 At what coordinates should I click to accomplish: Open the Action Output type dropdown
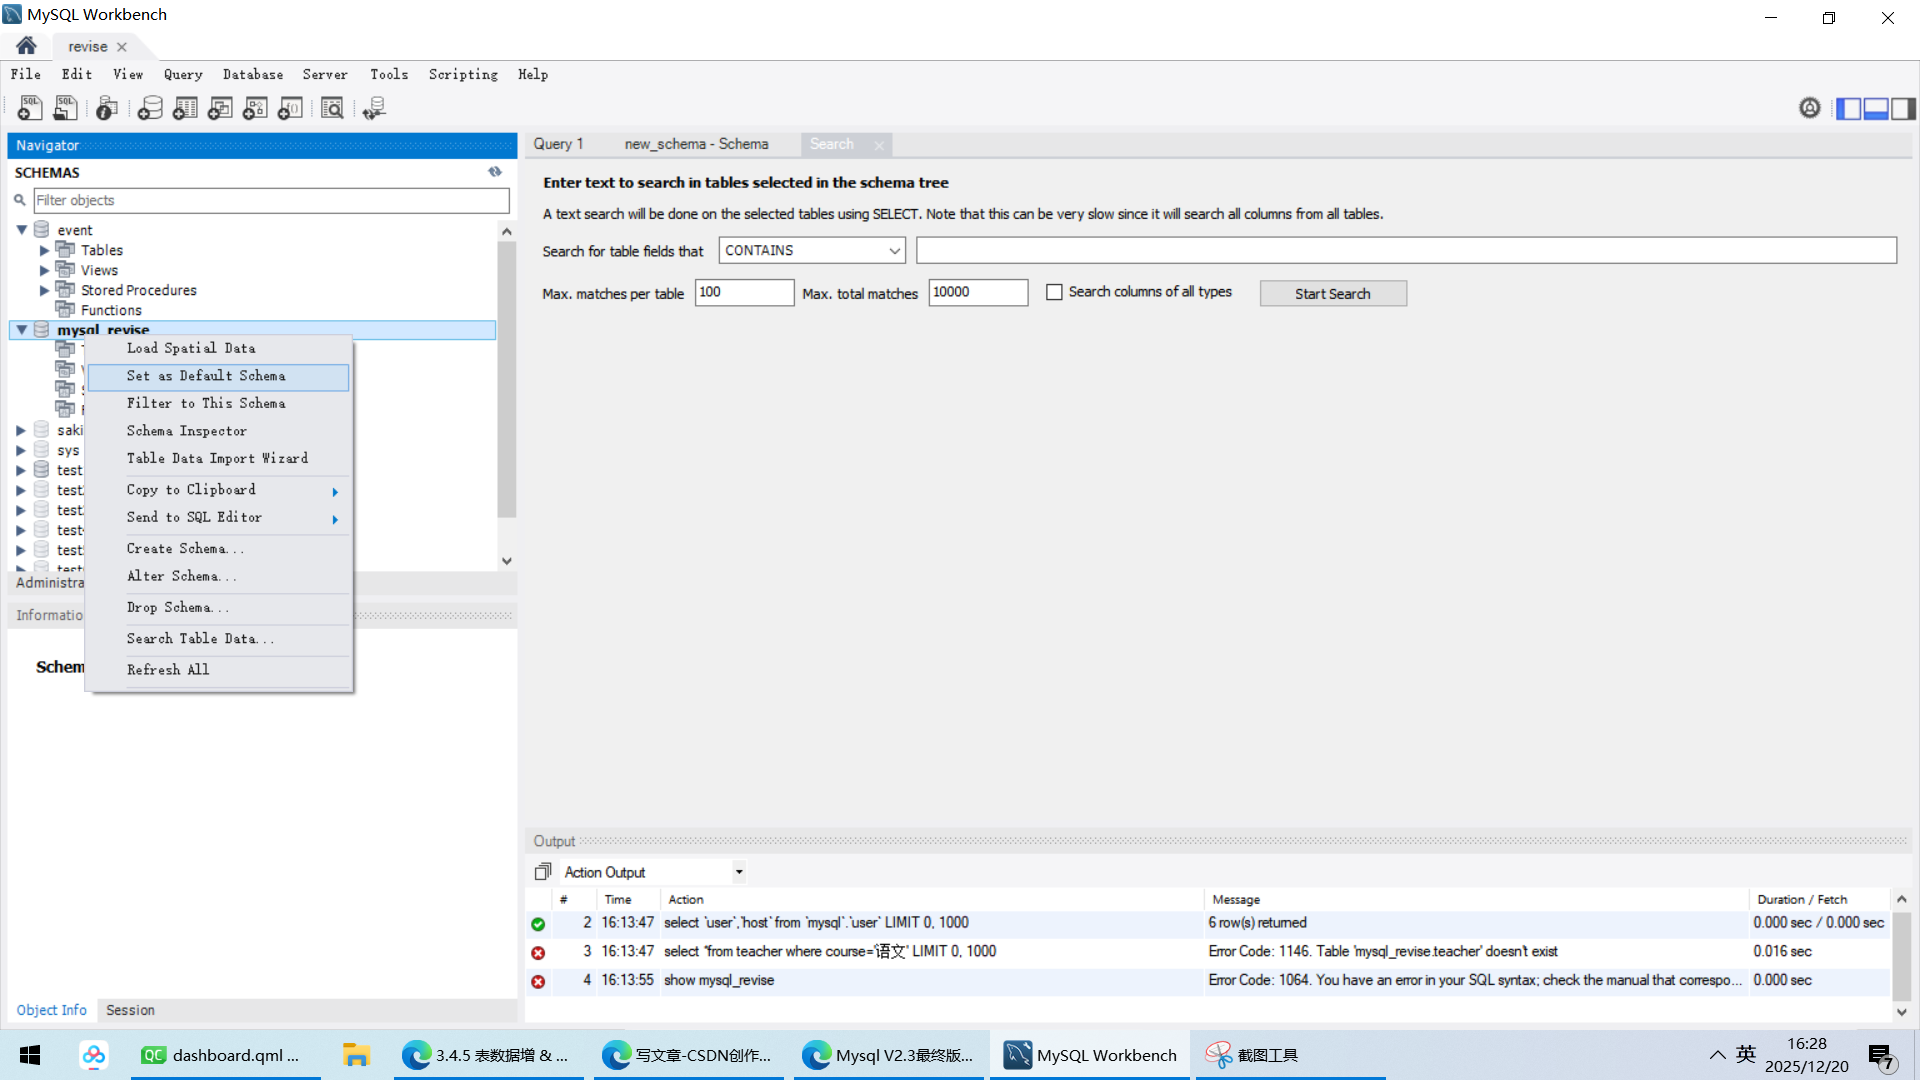click(x=739, y=872)
